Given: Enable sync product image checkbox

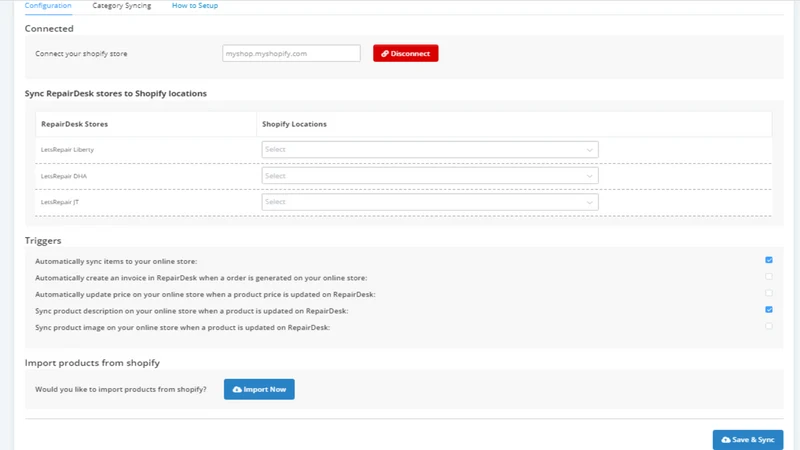Looking at the screenshot, I should pyautogui.click(x=769, y=326).
